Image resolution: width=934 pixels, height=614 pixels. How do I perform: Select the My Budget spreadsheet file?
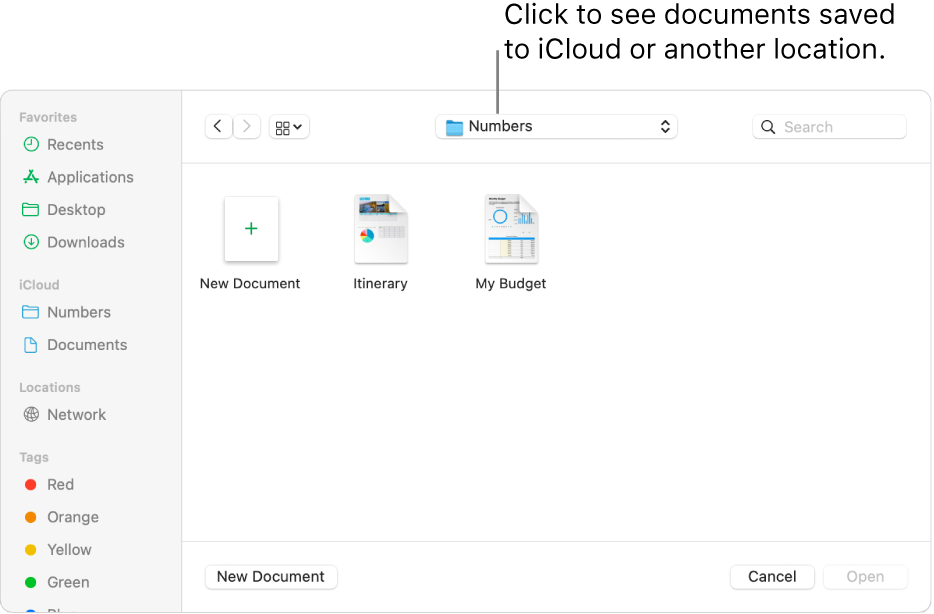[x=511, y=230]
